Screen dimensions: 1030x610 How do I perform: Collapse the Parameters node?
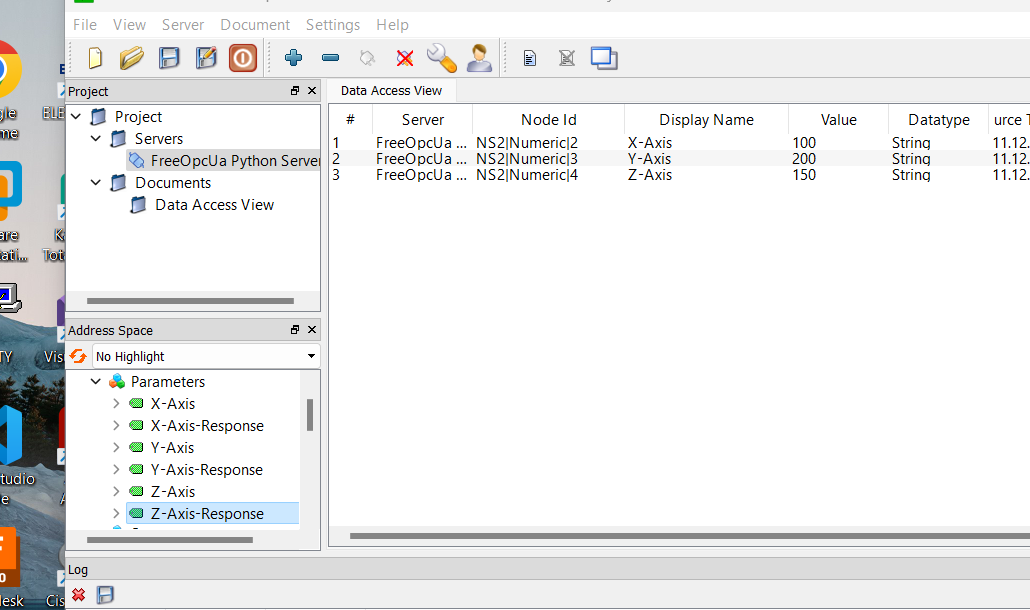tap(95, 381)
